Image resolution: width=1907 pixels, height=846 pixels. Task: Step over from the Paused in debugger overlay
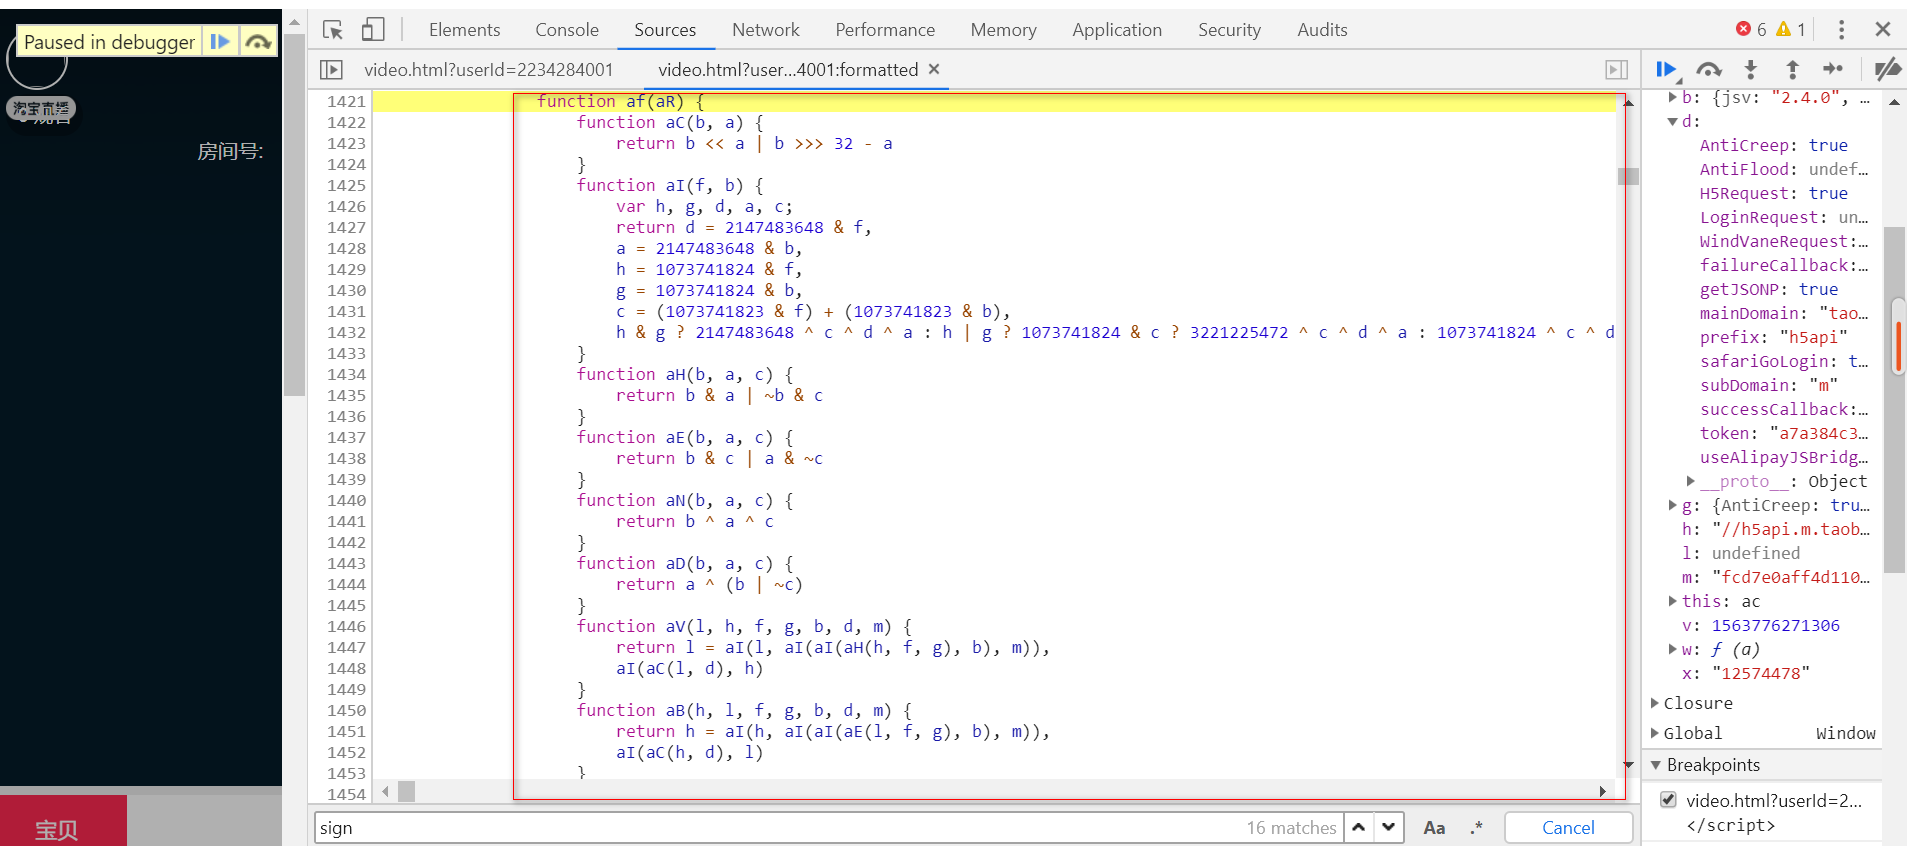pos(258,42)
